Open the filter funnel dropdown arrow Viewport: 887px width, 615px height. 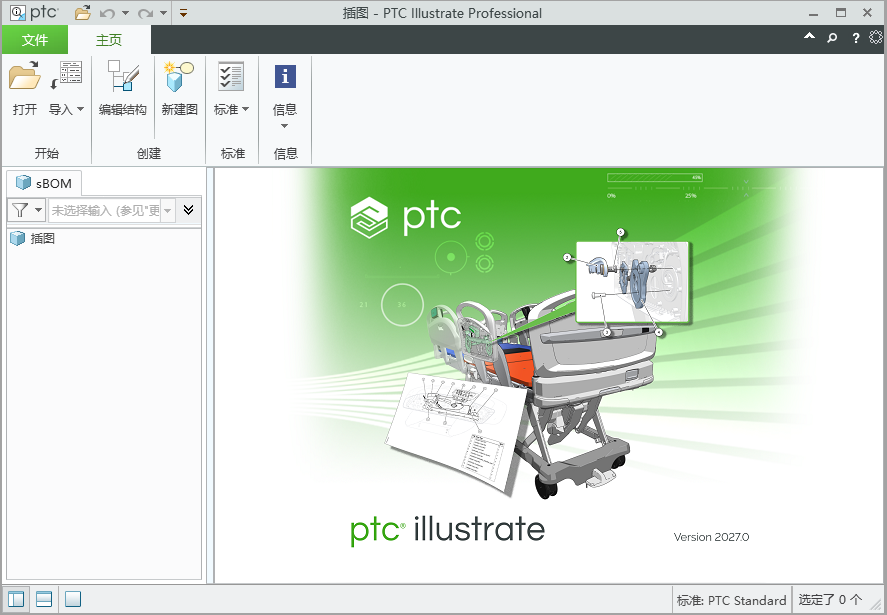pyautogui.click(x=38, y=210)
